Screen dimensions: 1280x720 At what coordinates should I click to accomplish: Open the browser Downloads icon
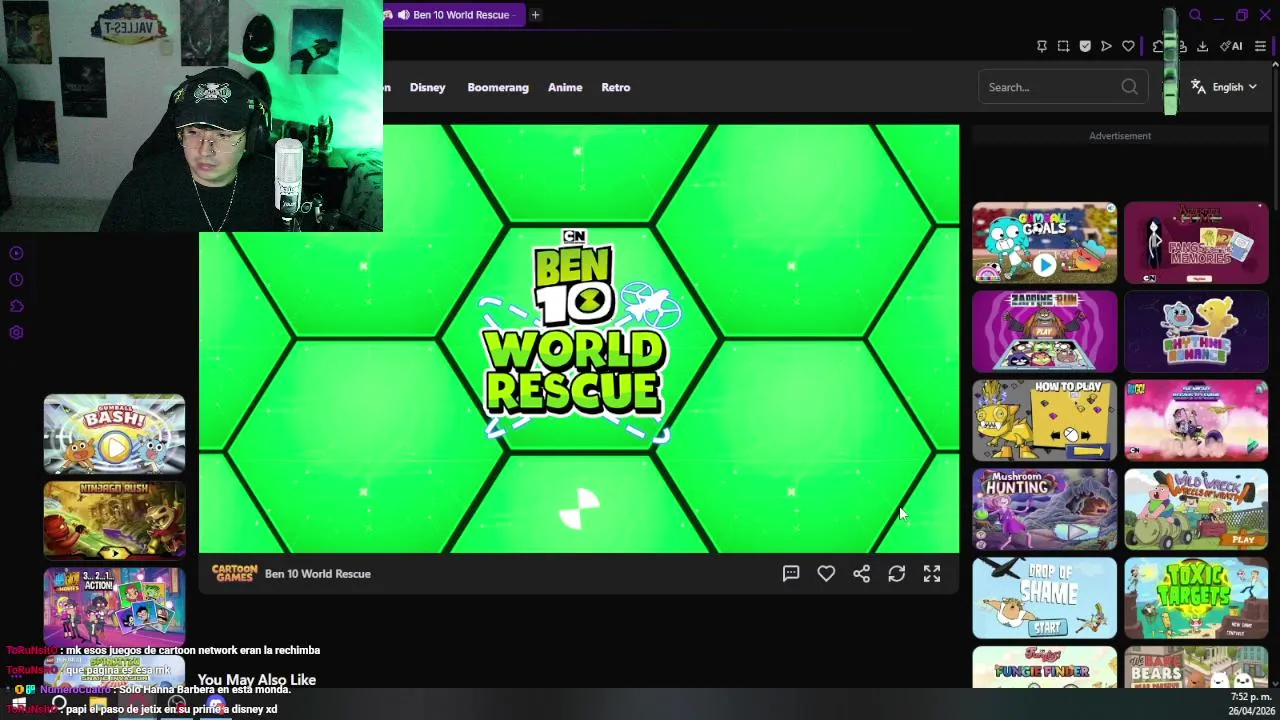(x=1202, y=46)
